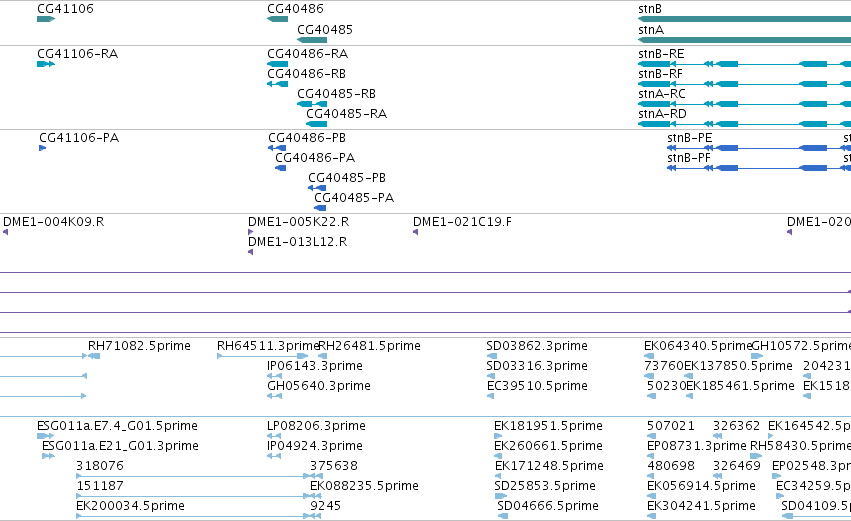Select the stnA-RD transcript

coord(745,124)
